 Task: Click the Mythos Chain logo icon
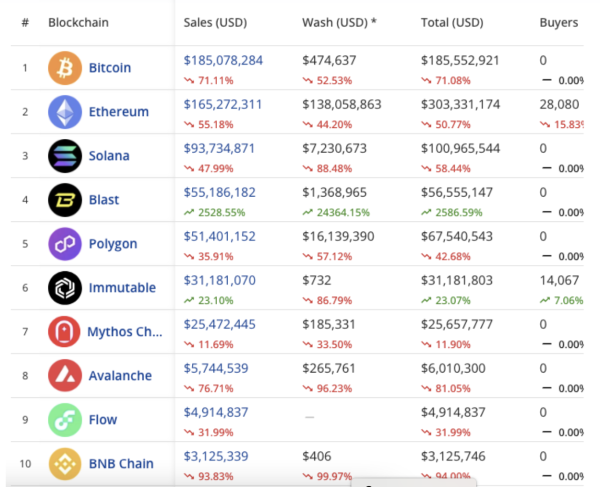(x=64, y=332)
